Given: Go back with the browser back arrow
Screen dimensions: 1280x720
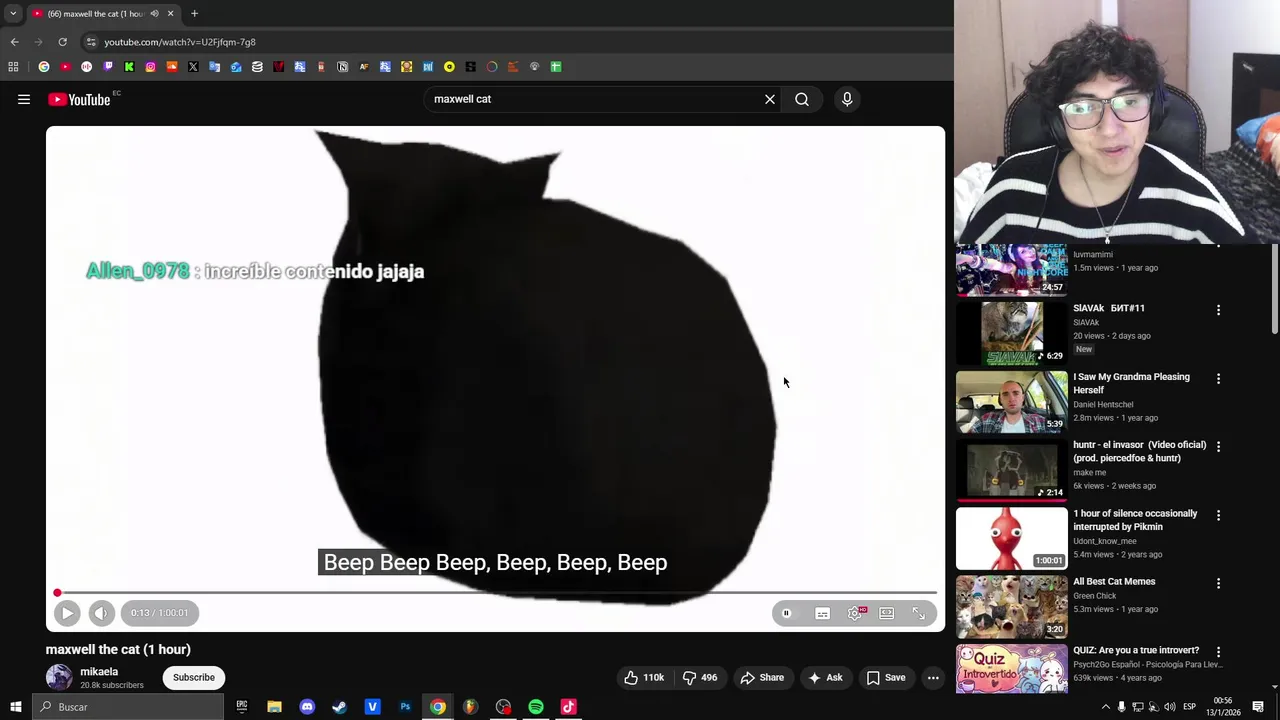Looking at the screenshot, I should (x=14, y=42).
